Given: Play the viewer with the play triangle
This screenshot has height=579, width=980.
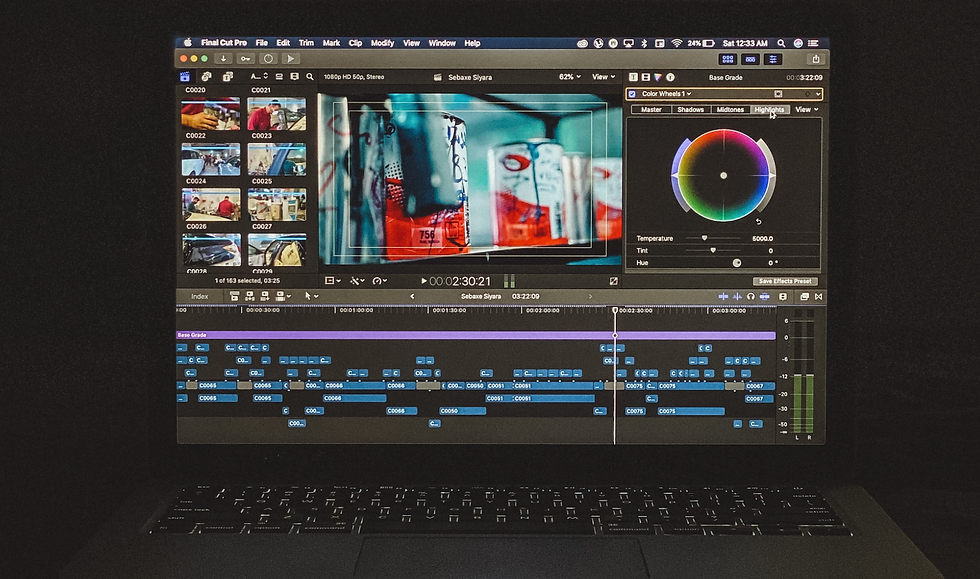Looking at the screenshot, I should click(x=424, y=281).
